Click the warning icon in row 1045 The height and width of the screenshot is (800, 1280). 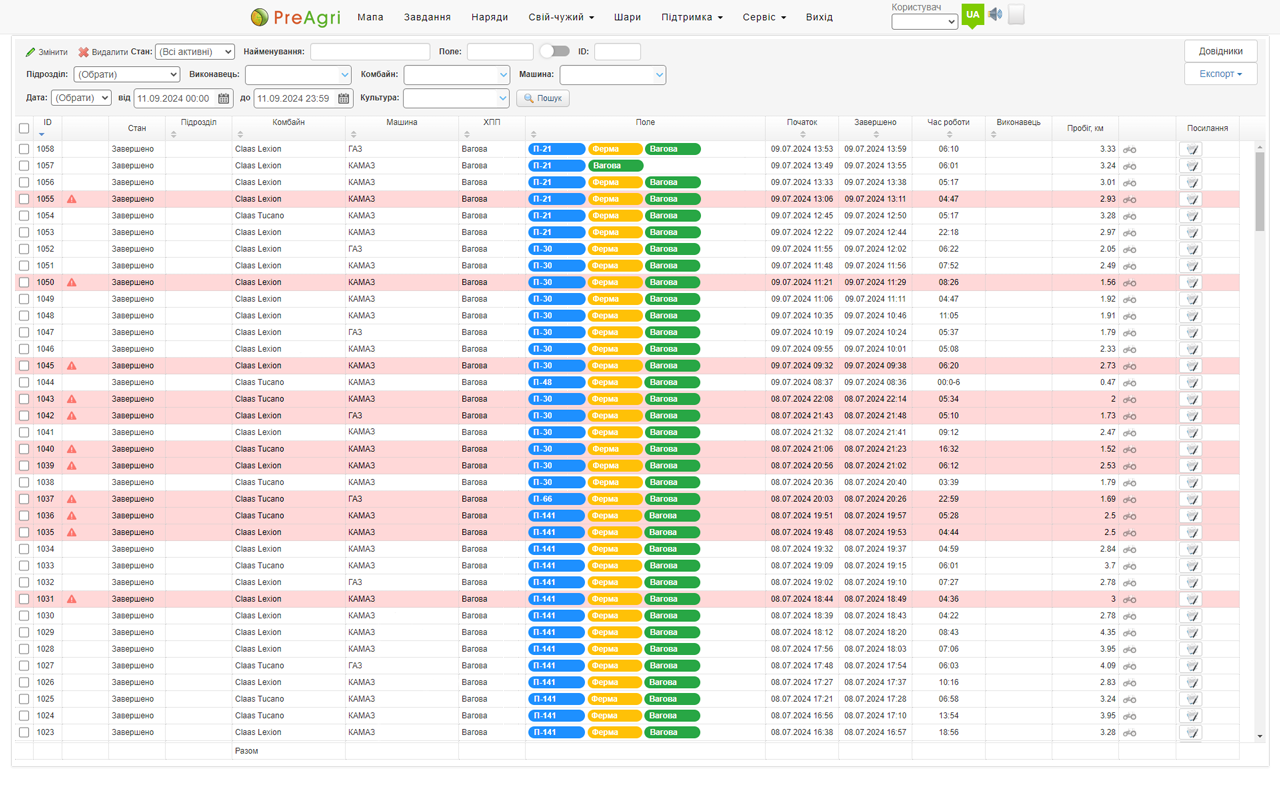point(72,366)
